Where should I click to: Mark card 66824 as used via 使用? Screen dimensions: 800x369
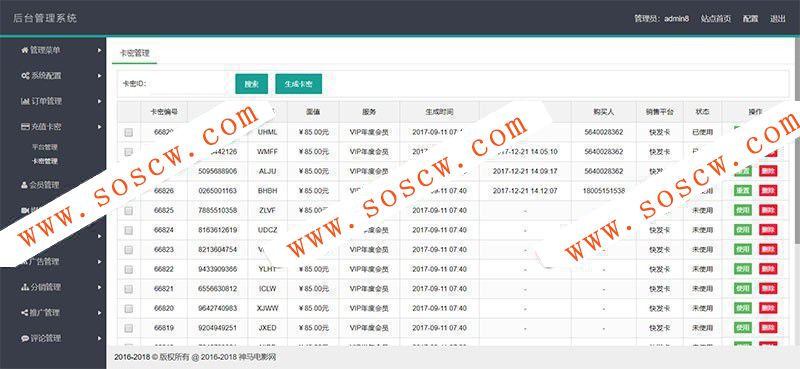click(743, 230)
